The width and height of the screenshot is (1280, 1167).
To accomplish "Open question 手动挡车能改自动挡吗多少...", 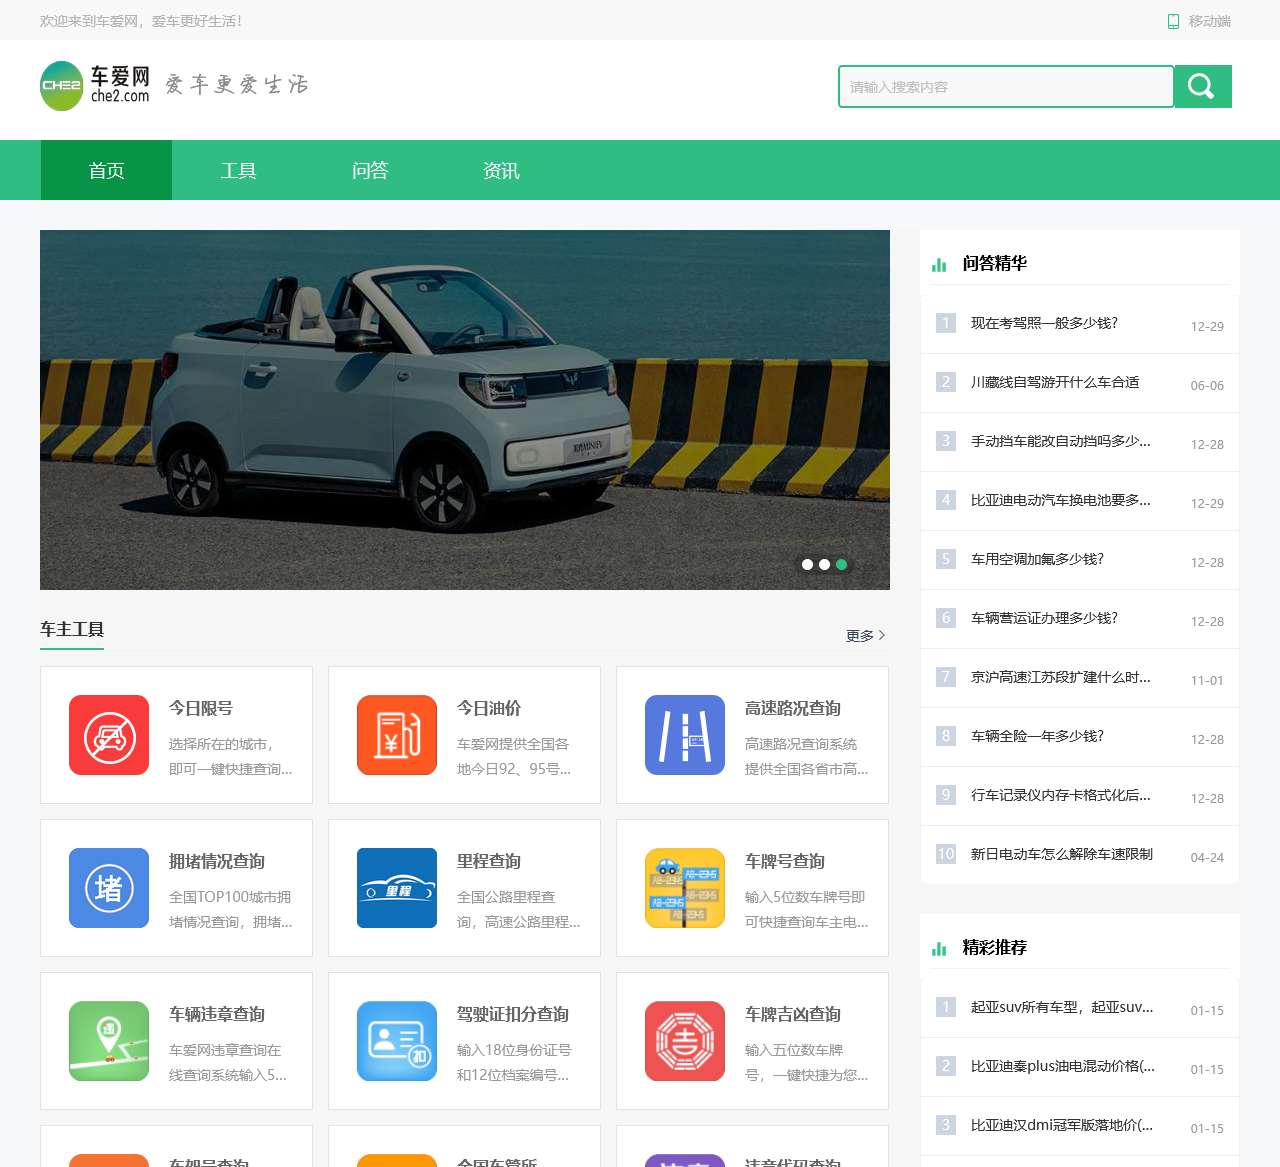I will tap(1061, 441).
